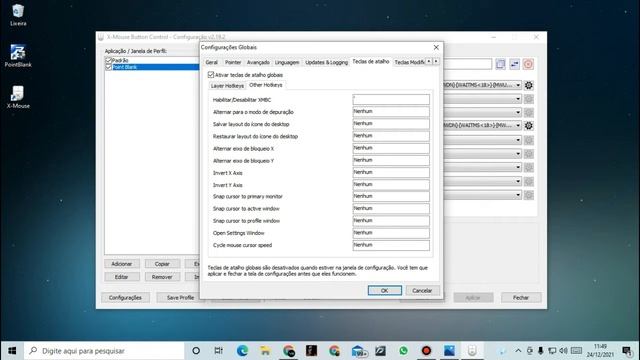Viewport: 640px width, 360px height.
Task: Click the Restaurar layout do ícone hotkey field
Action: [391, 136]
